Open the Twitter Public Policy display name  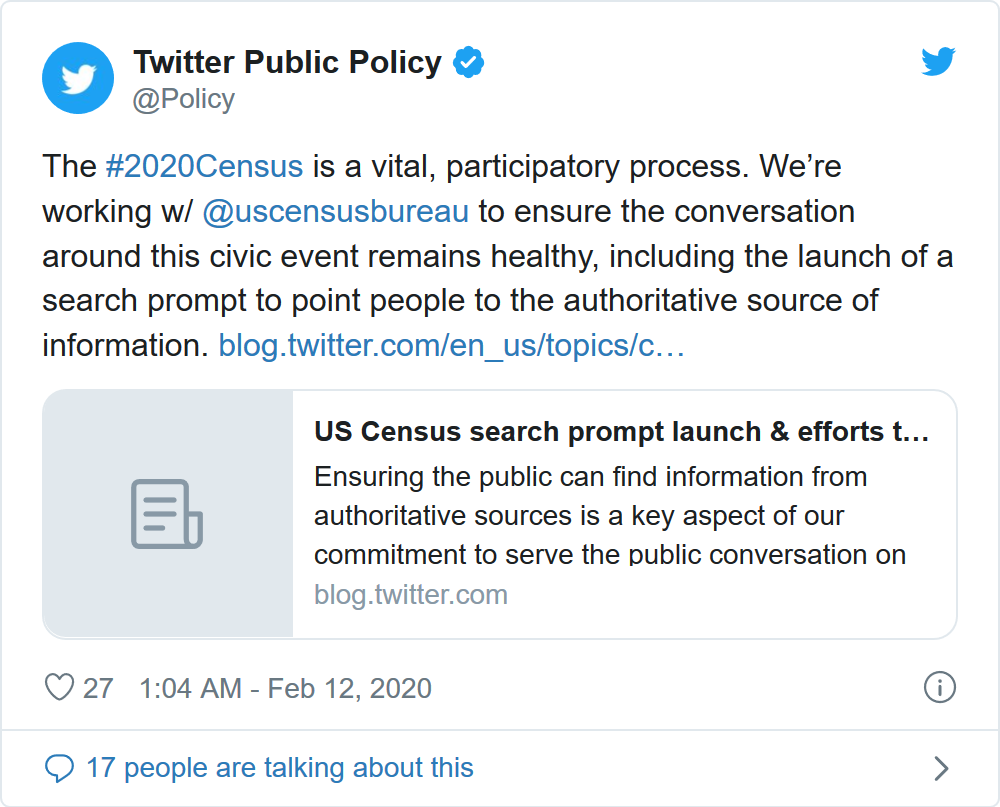287,62
